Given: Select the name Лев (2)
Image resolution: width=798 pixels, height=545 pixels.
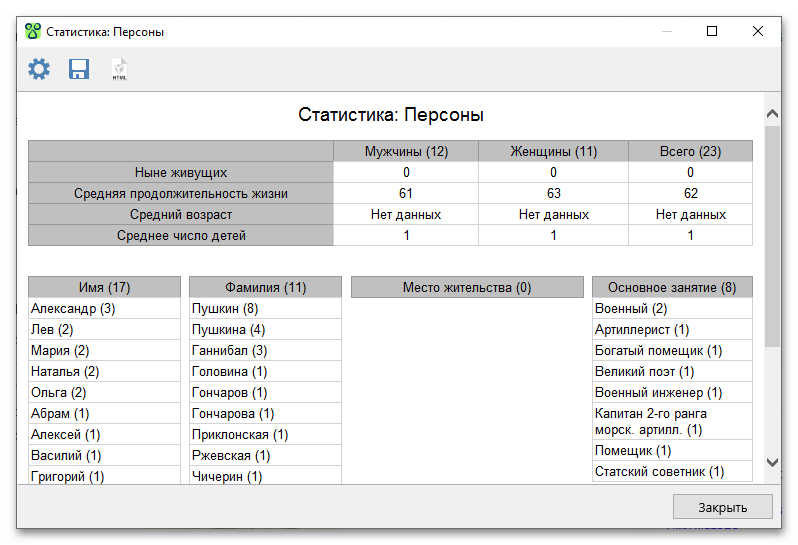Looking at the screenshot, I should point(104,330).
